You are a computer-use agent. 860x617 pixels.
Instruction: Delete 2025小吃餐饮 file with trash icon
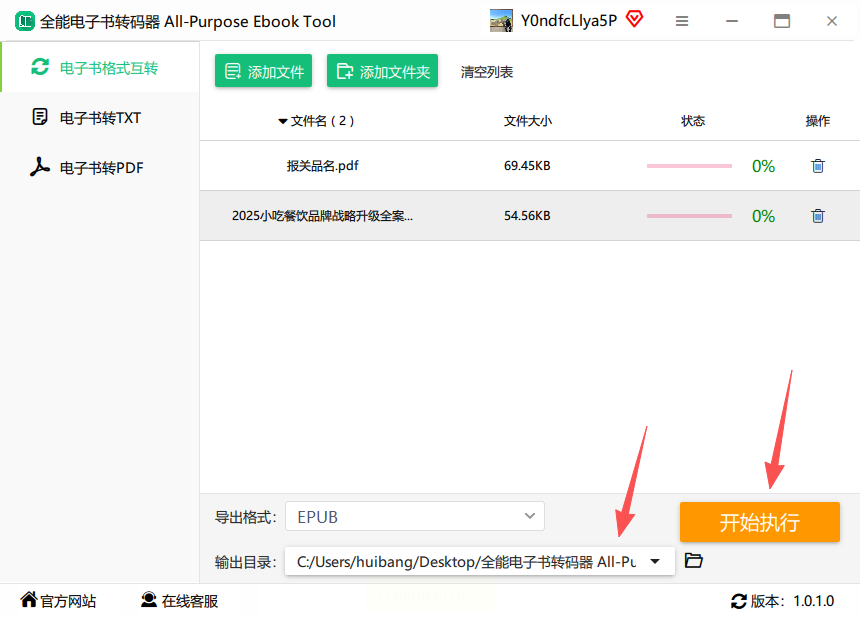point(818,216)
